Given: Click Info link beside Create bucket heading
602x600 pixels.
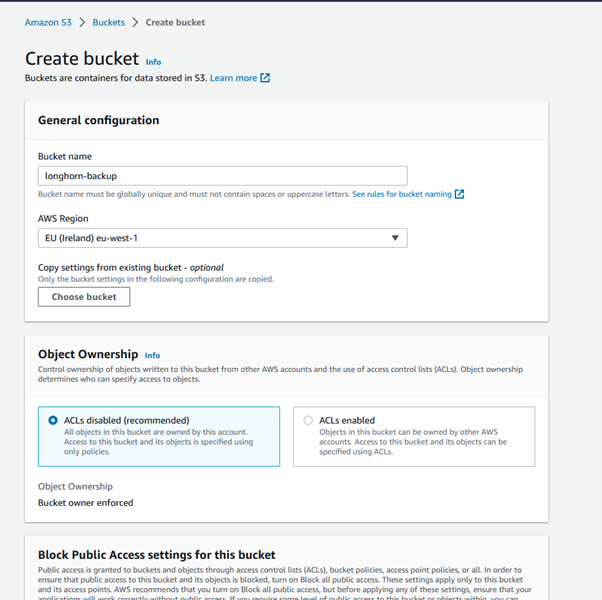Looking at the screenshot, I should click(153, 62).
